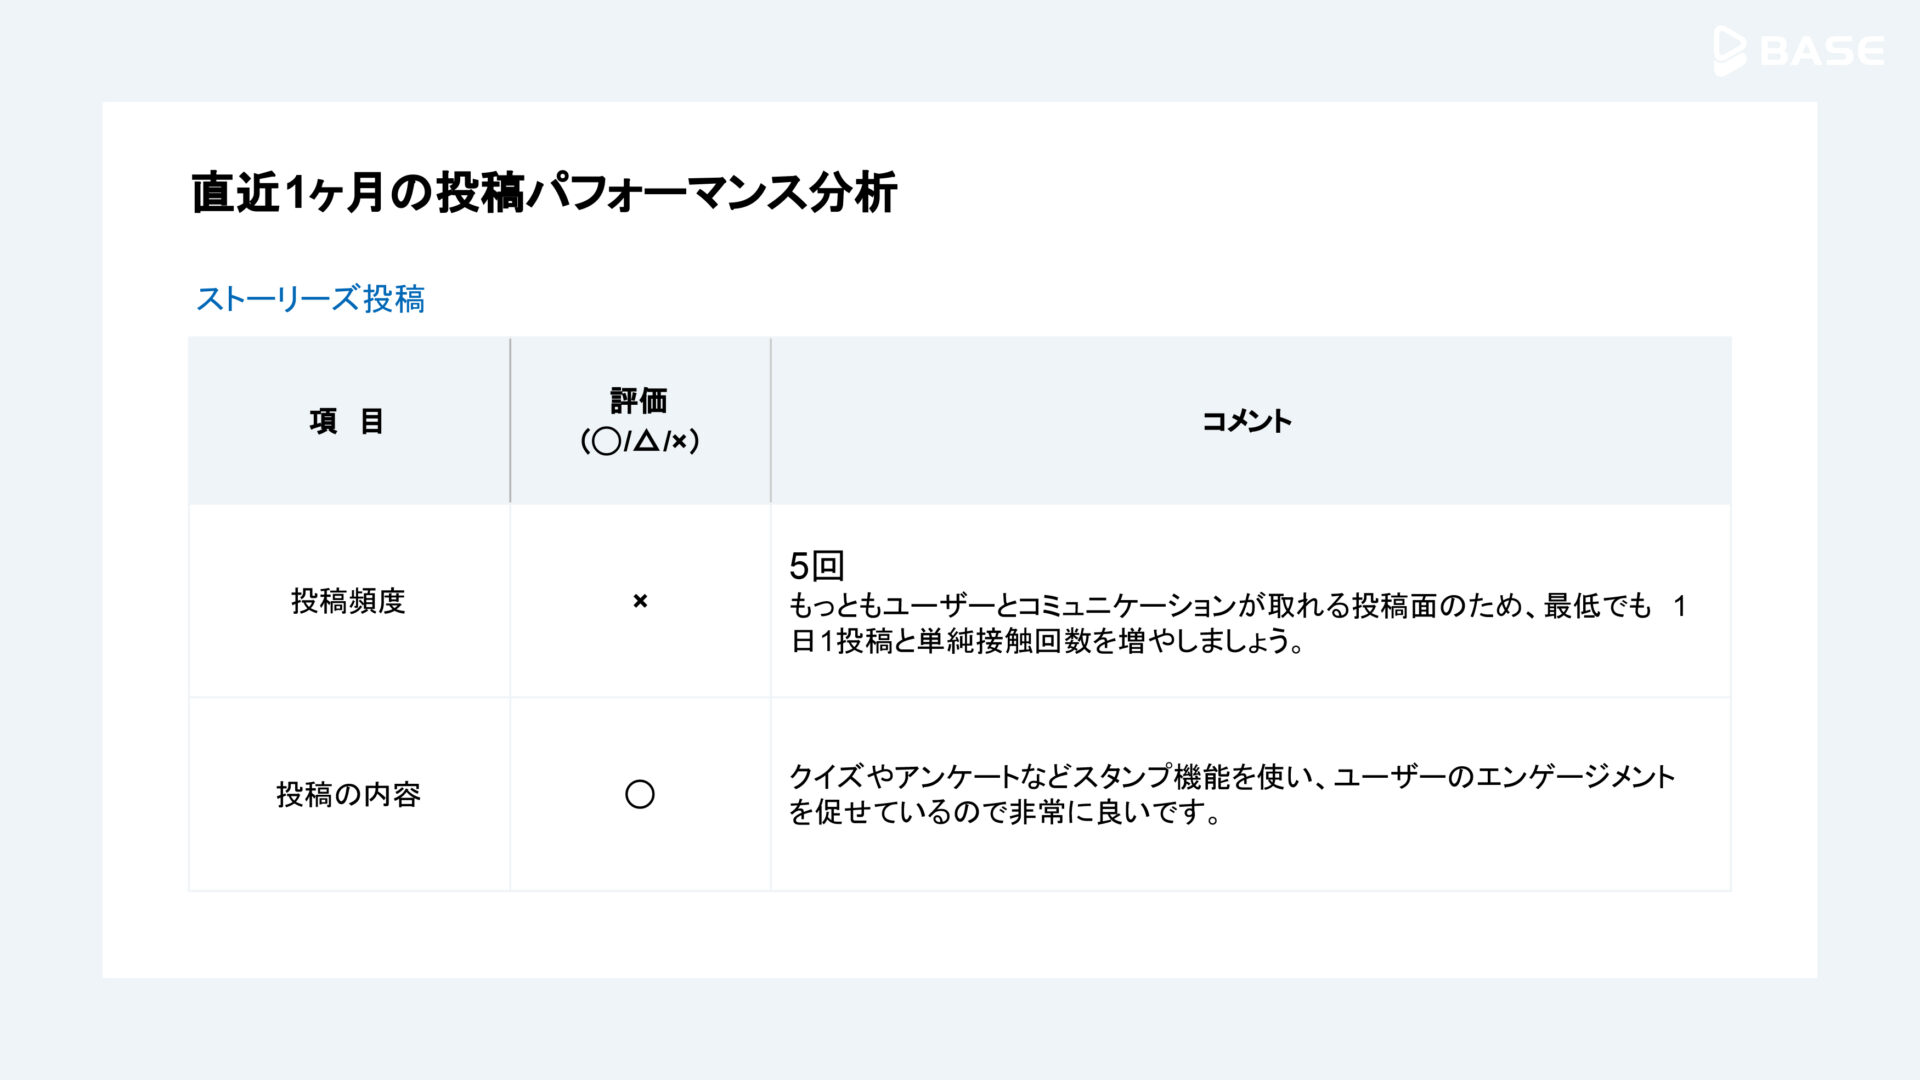The height and width of the screenshot is (1080, 1920).
Task: Click the ◯ symbol in the header legend
Action: click(606, 441)
